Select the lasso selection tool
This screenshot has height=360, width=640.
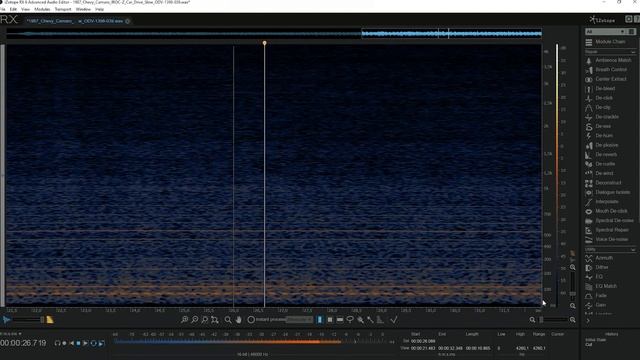[x=350, y=320]
